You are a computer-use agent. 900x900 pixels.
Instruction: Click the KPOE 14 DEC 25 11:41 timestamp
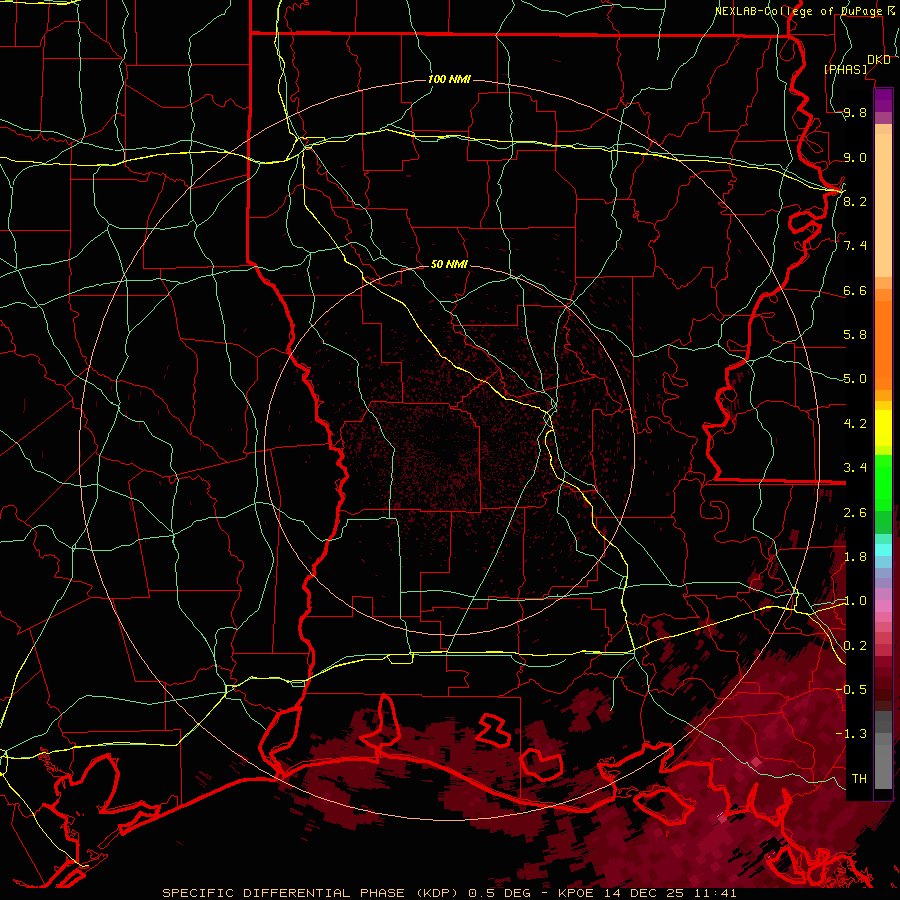point(647,893)
